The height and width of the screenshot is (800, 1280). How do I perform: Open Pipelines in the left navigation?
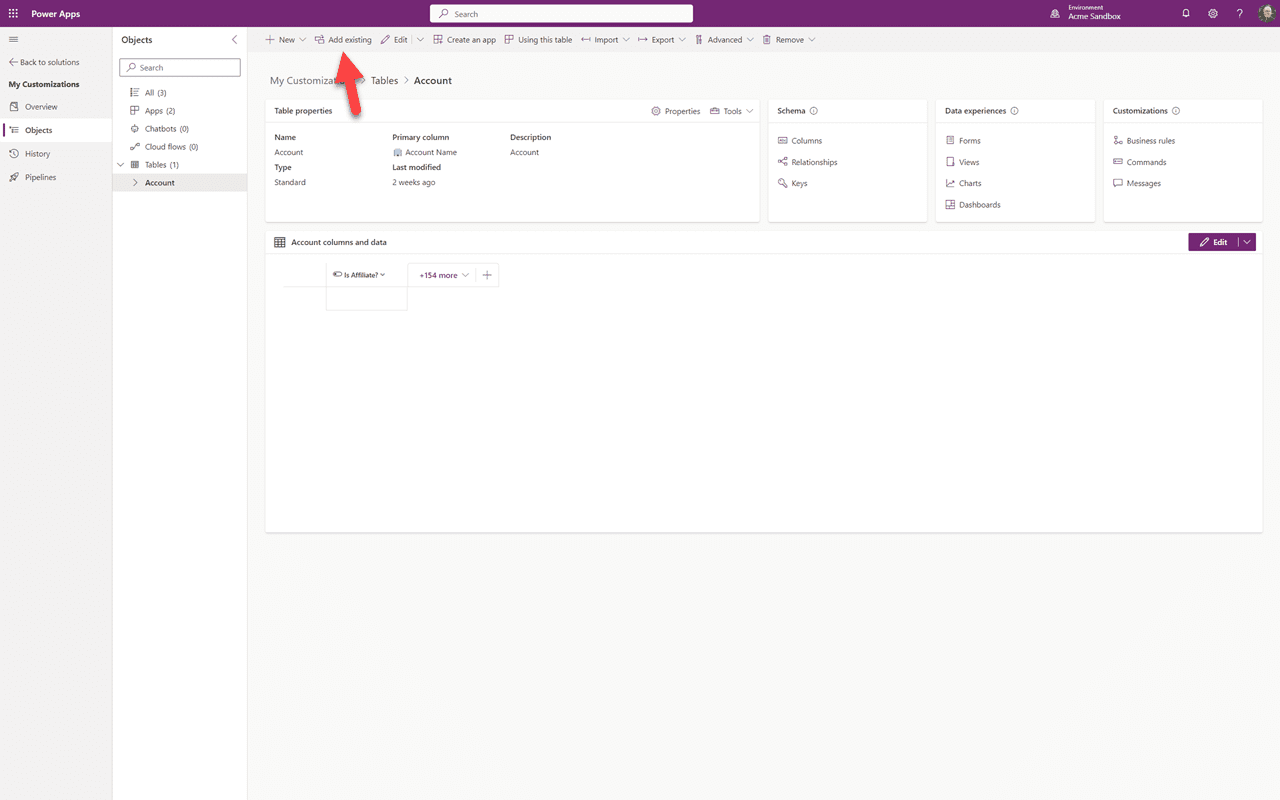tap(40, 177)
